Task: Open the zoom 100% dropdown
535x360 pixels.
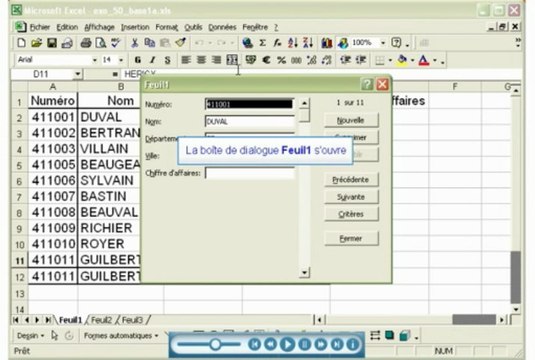Action: (x=383, y=43)
